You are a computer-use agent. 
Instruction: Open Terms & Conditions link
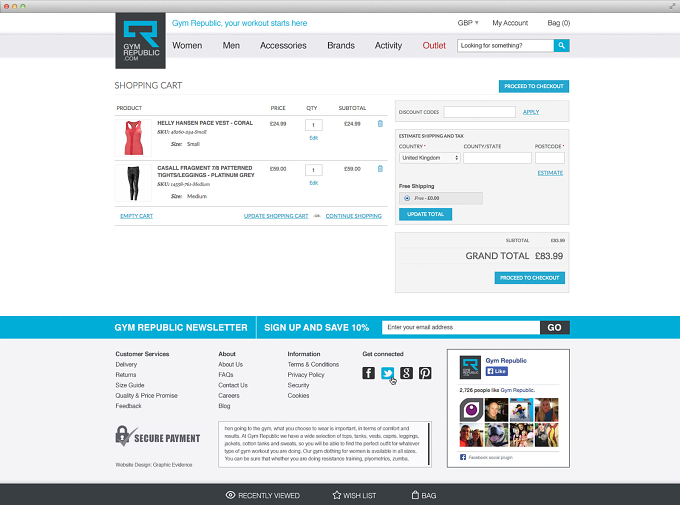(313, 364)
